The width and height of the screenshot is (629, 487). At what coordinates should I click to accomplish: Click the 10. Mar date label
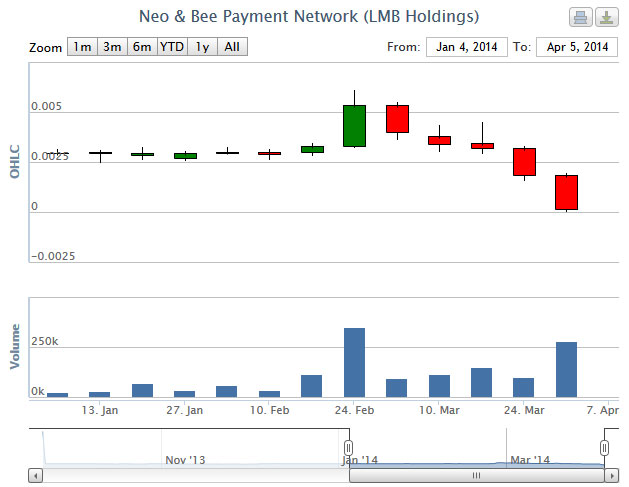tap(439, 410)
